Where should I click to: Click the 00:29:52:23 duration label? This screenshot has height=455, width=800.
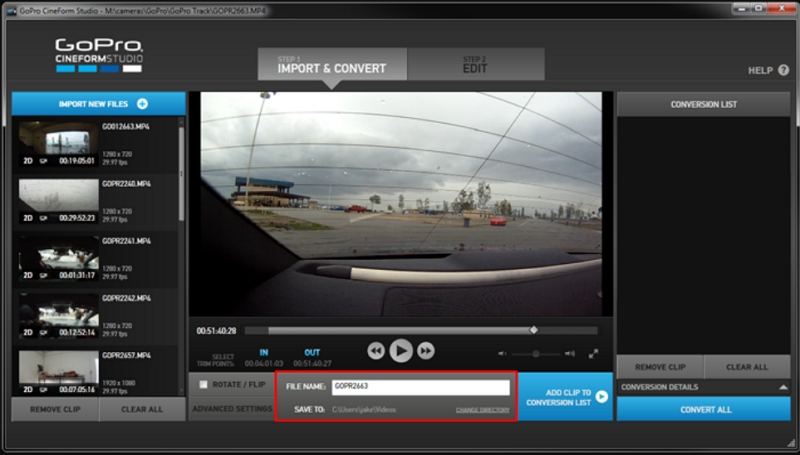click(x=77, y=218)
